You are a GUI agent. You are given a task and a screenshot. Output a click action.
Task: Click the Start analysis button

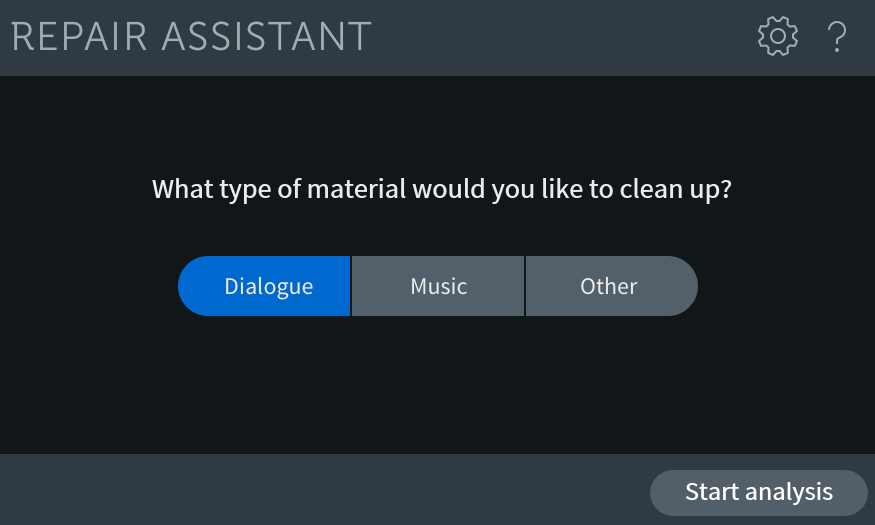[x=758, y=493]
